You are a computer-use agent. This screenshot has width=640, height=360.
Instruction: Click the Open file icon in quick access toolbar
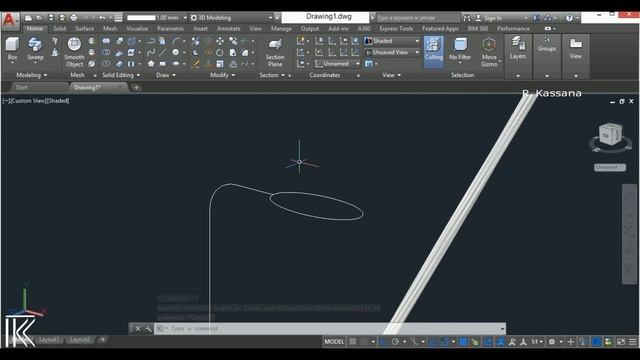coord(40,18)
